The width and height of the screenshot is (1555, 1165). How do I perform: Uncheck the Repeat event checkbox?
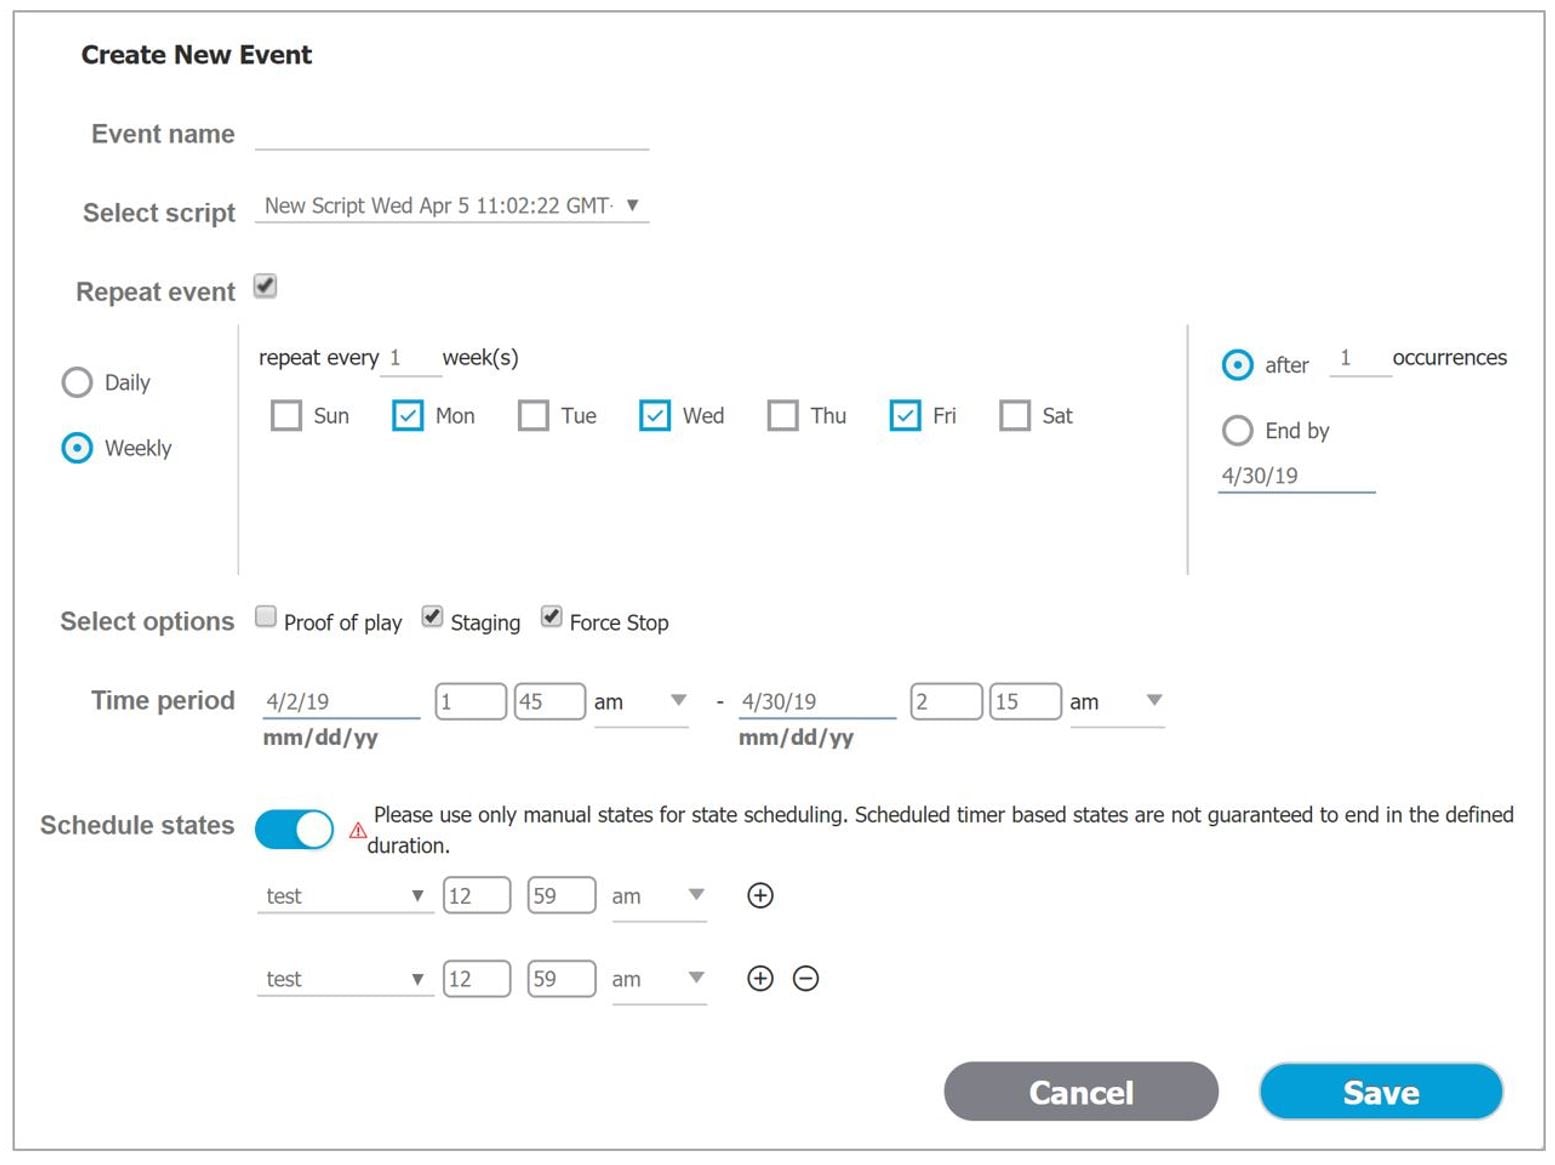265,286
